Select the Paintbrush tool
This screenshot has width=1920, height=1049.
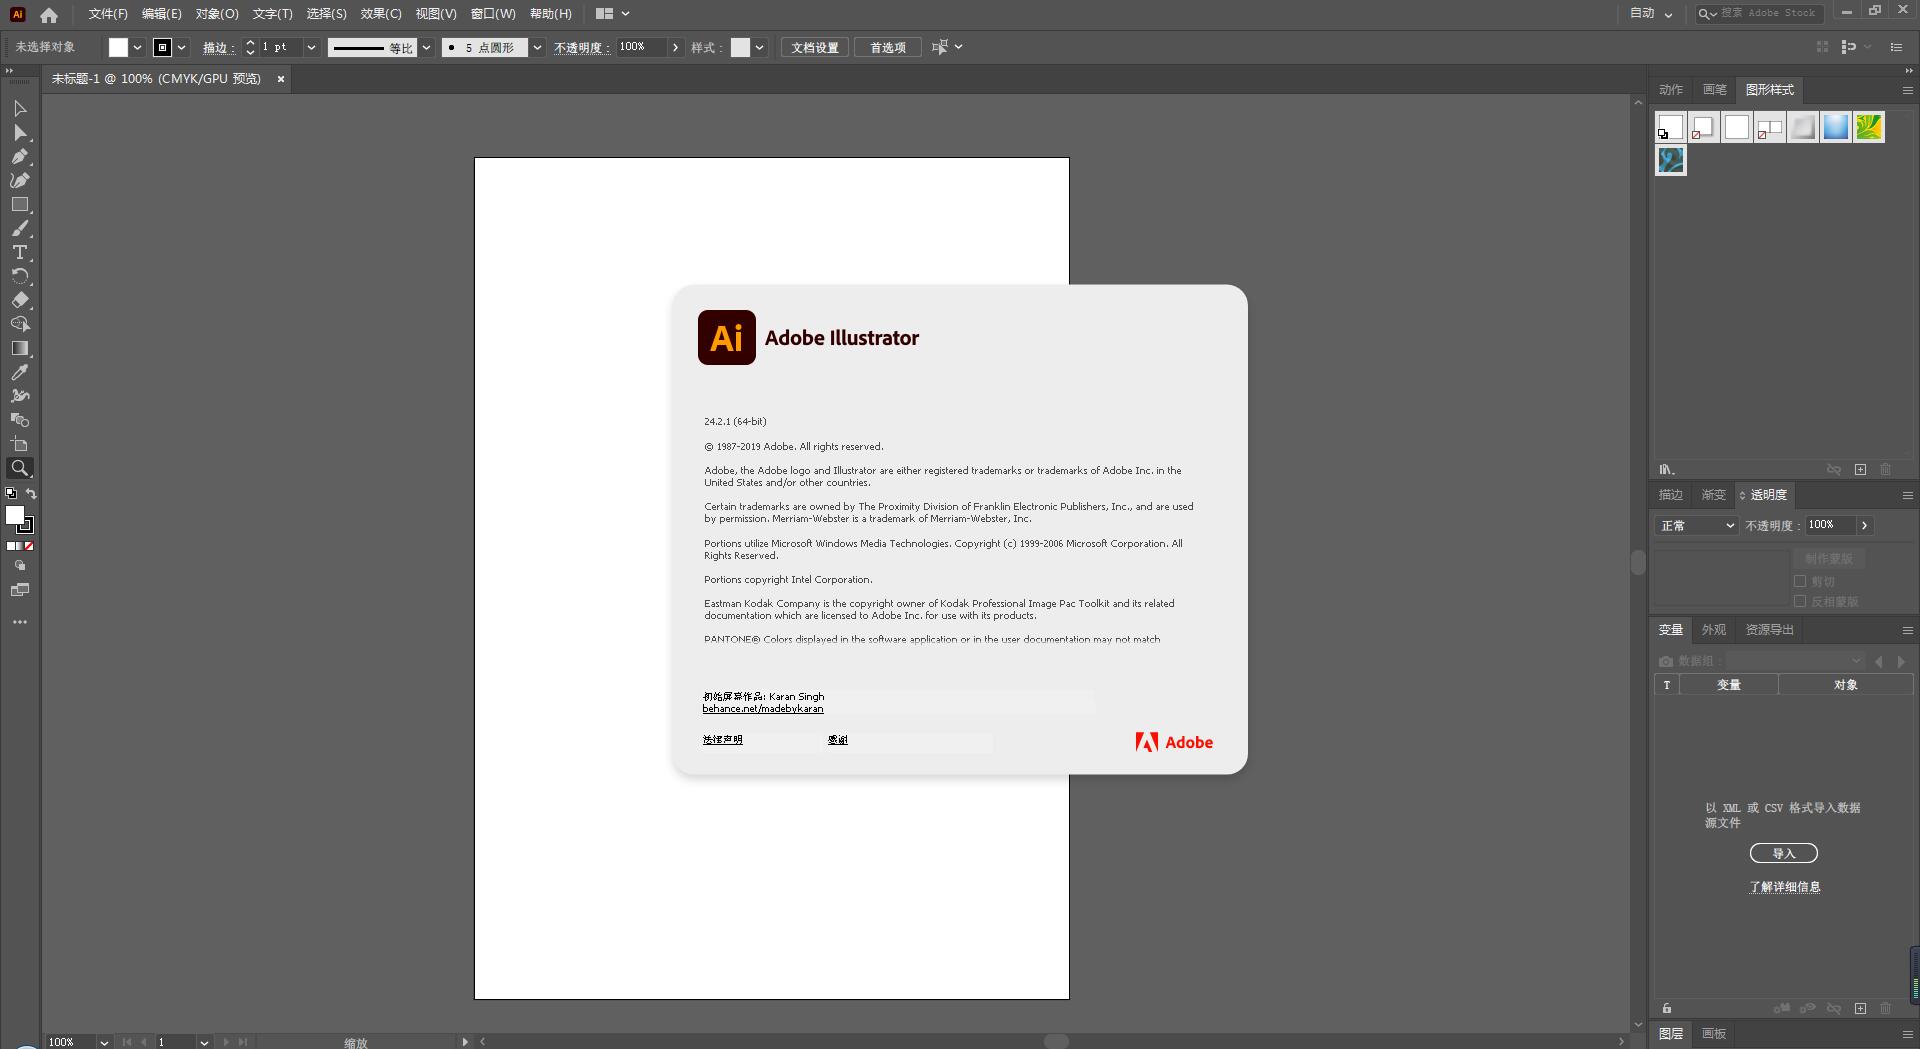[20, 228]
